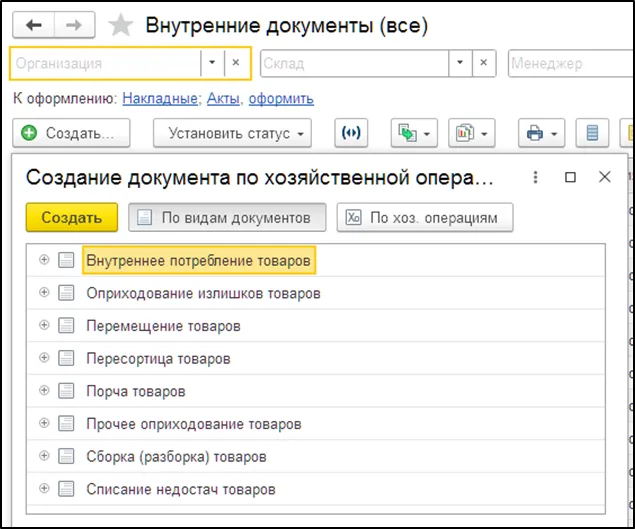
Task: Close the Создание документа dialog
Action: (x=605, y=177)
